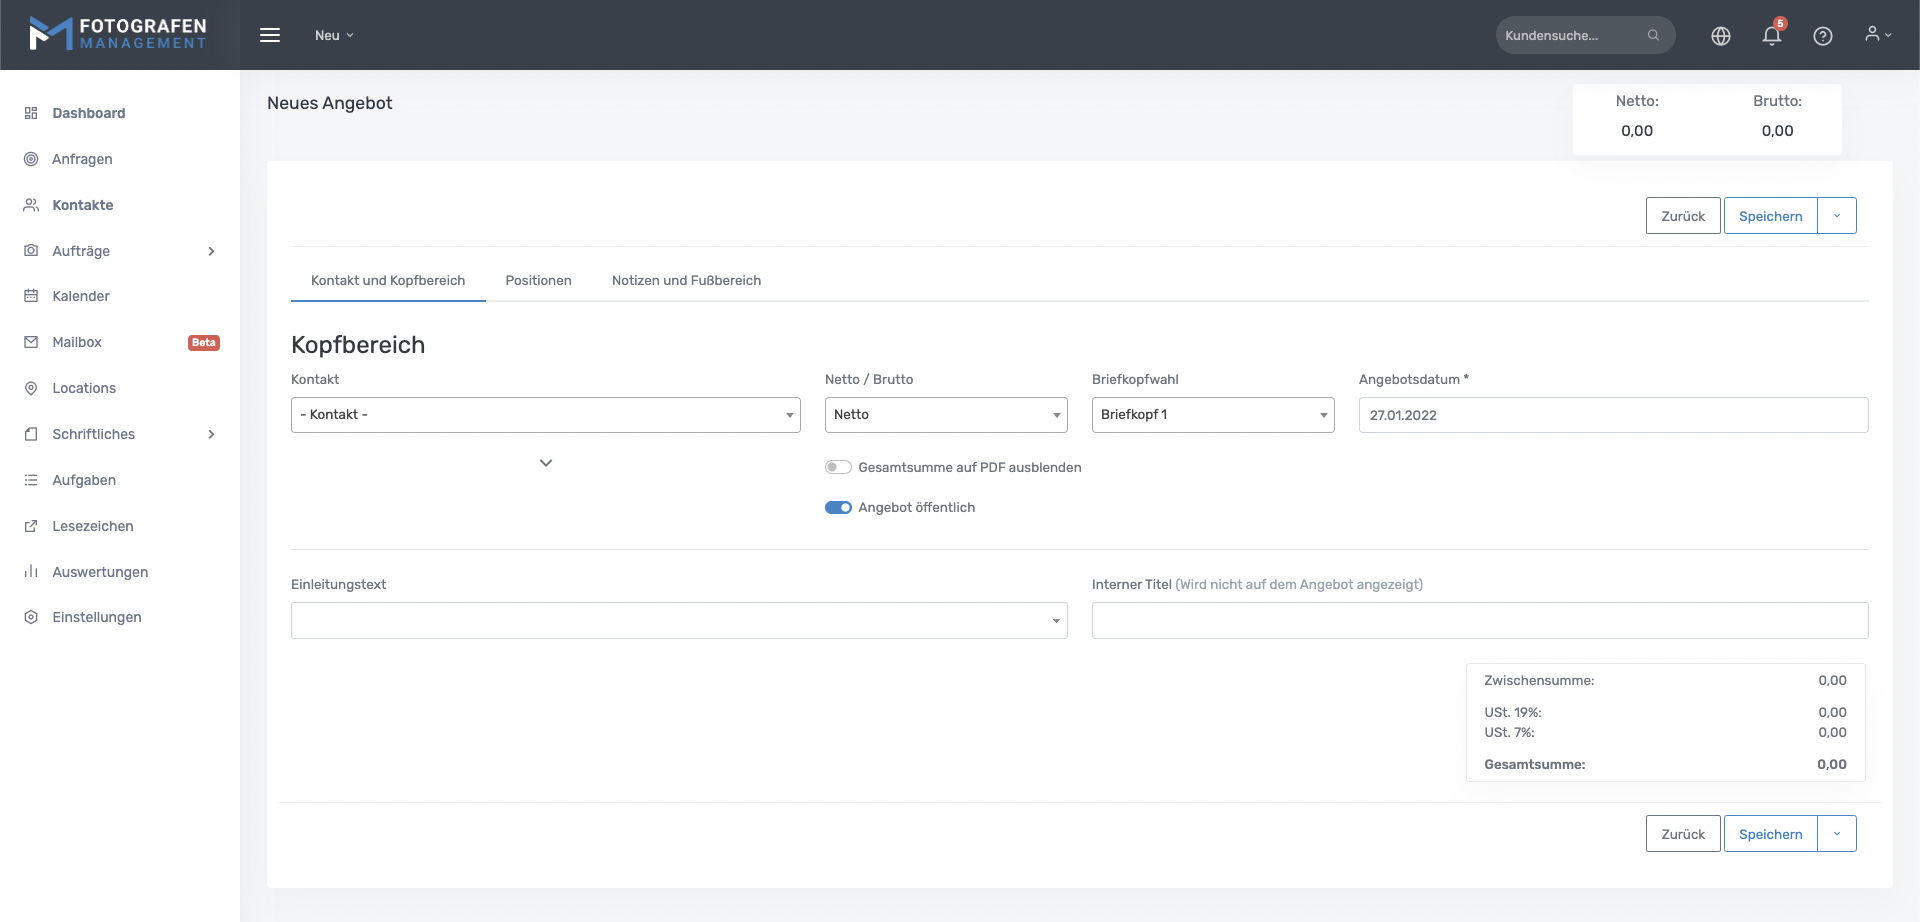Screen dimensions: 1920x922
Task: Open the Kontakt dropdown
Action: coord(545,415)
